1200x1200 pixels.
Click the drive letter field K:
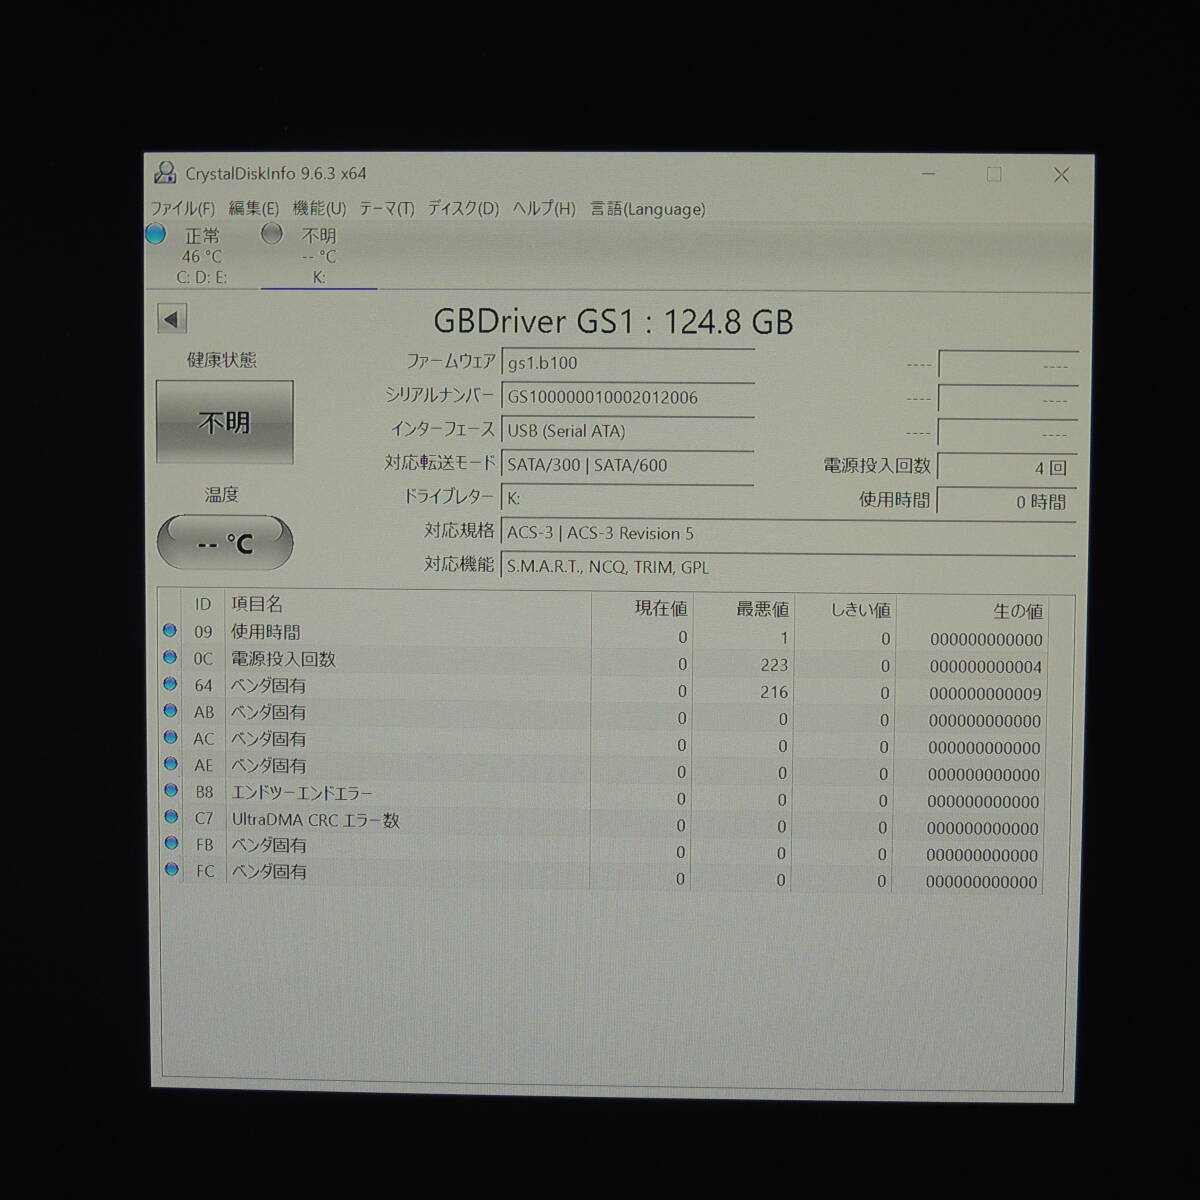628,498
